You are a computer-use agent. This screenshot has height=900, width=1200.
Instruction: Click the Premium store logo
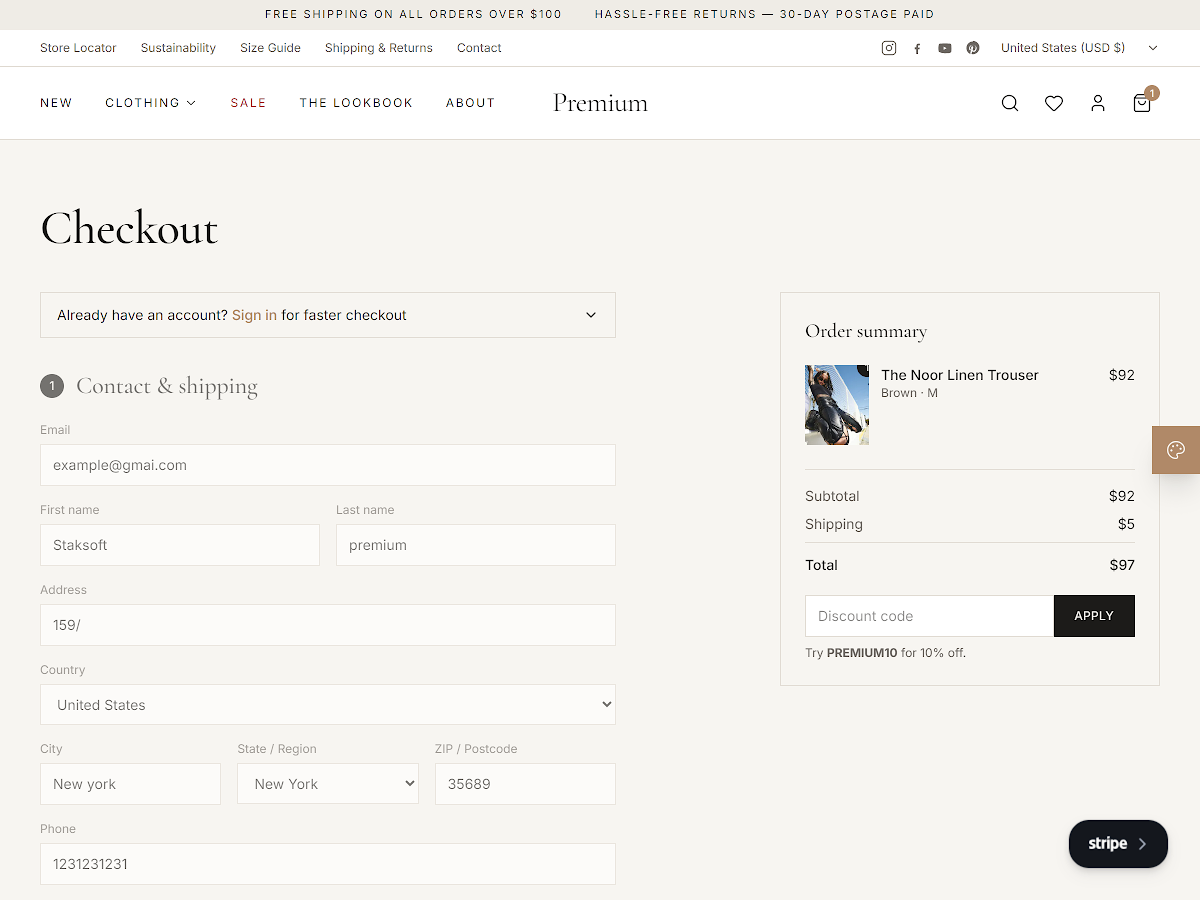coord(600,103)
